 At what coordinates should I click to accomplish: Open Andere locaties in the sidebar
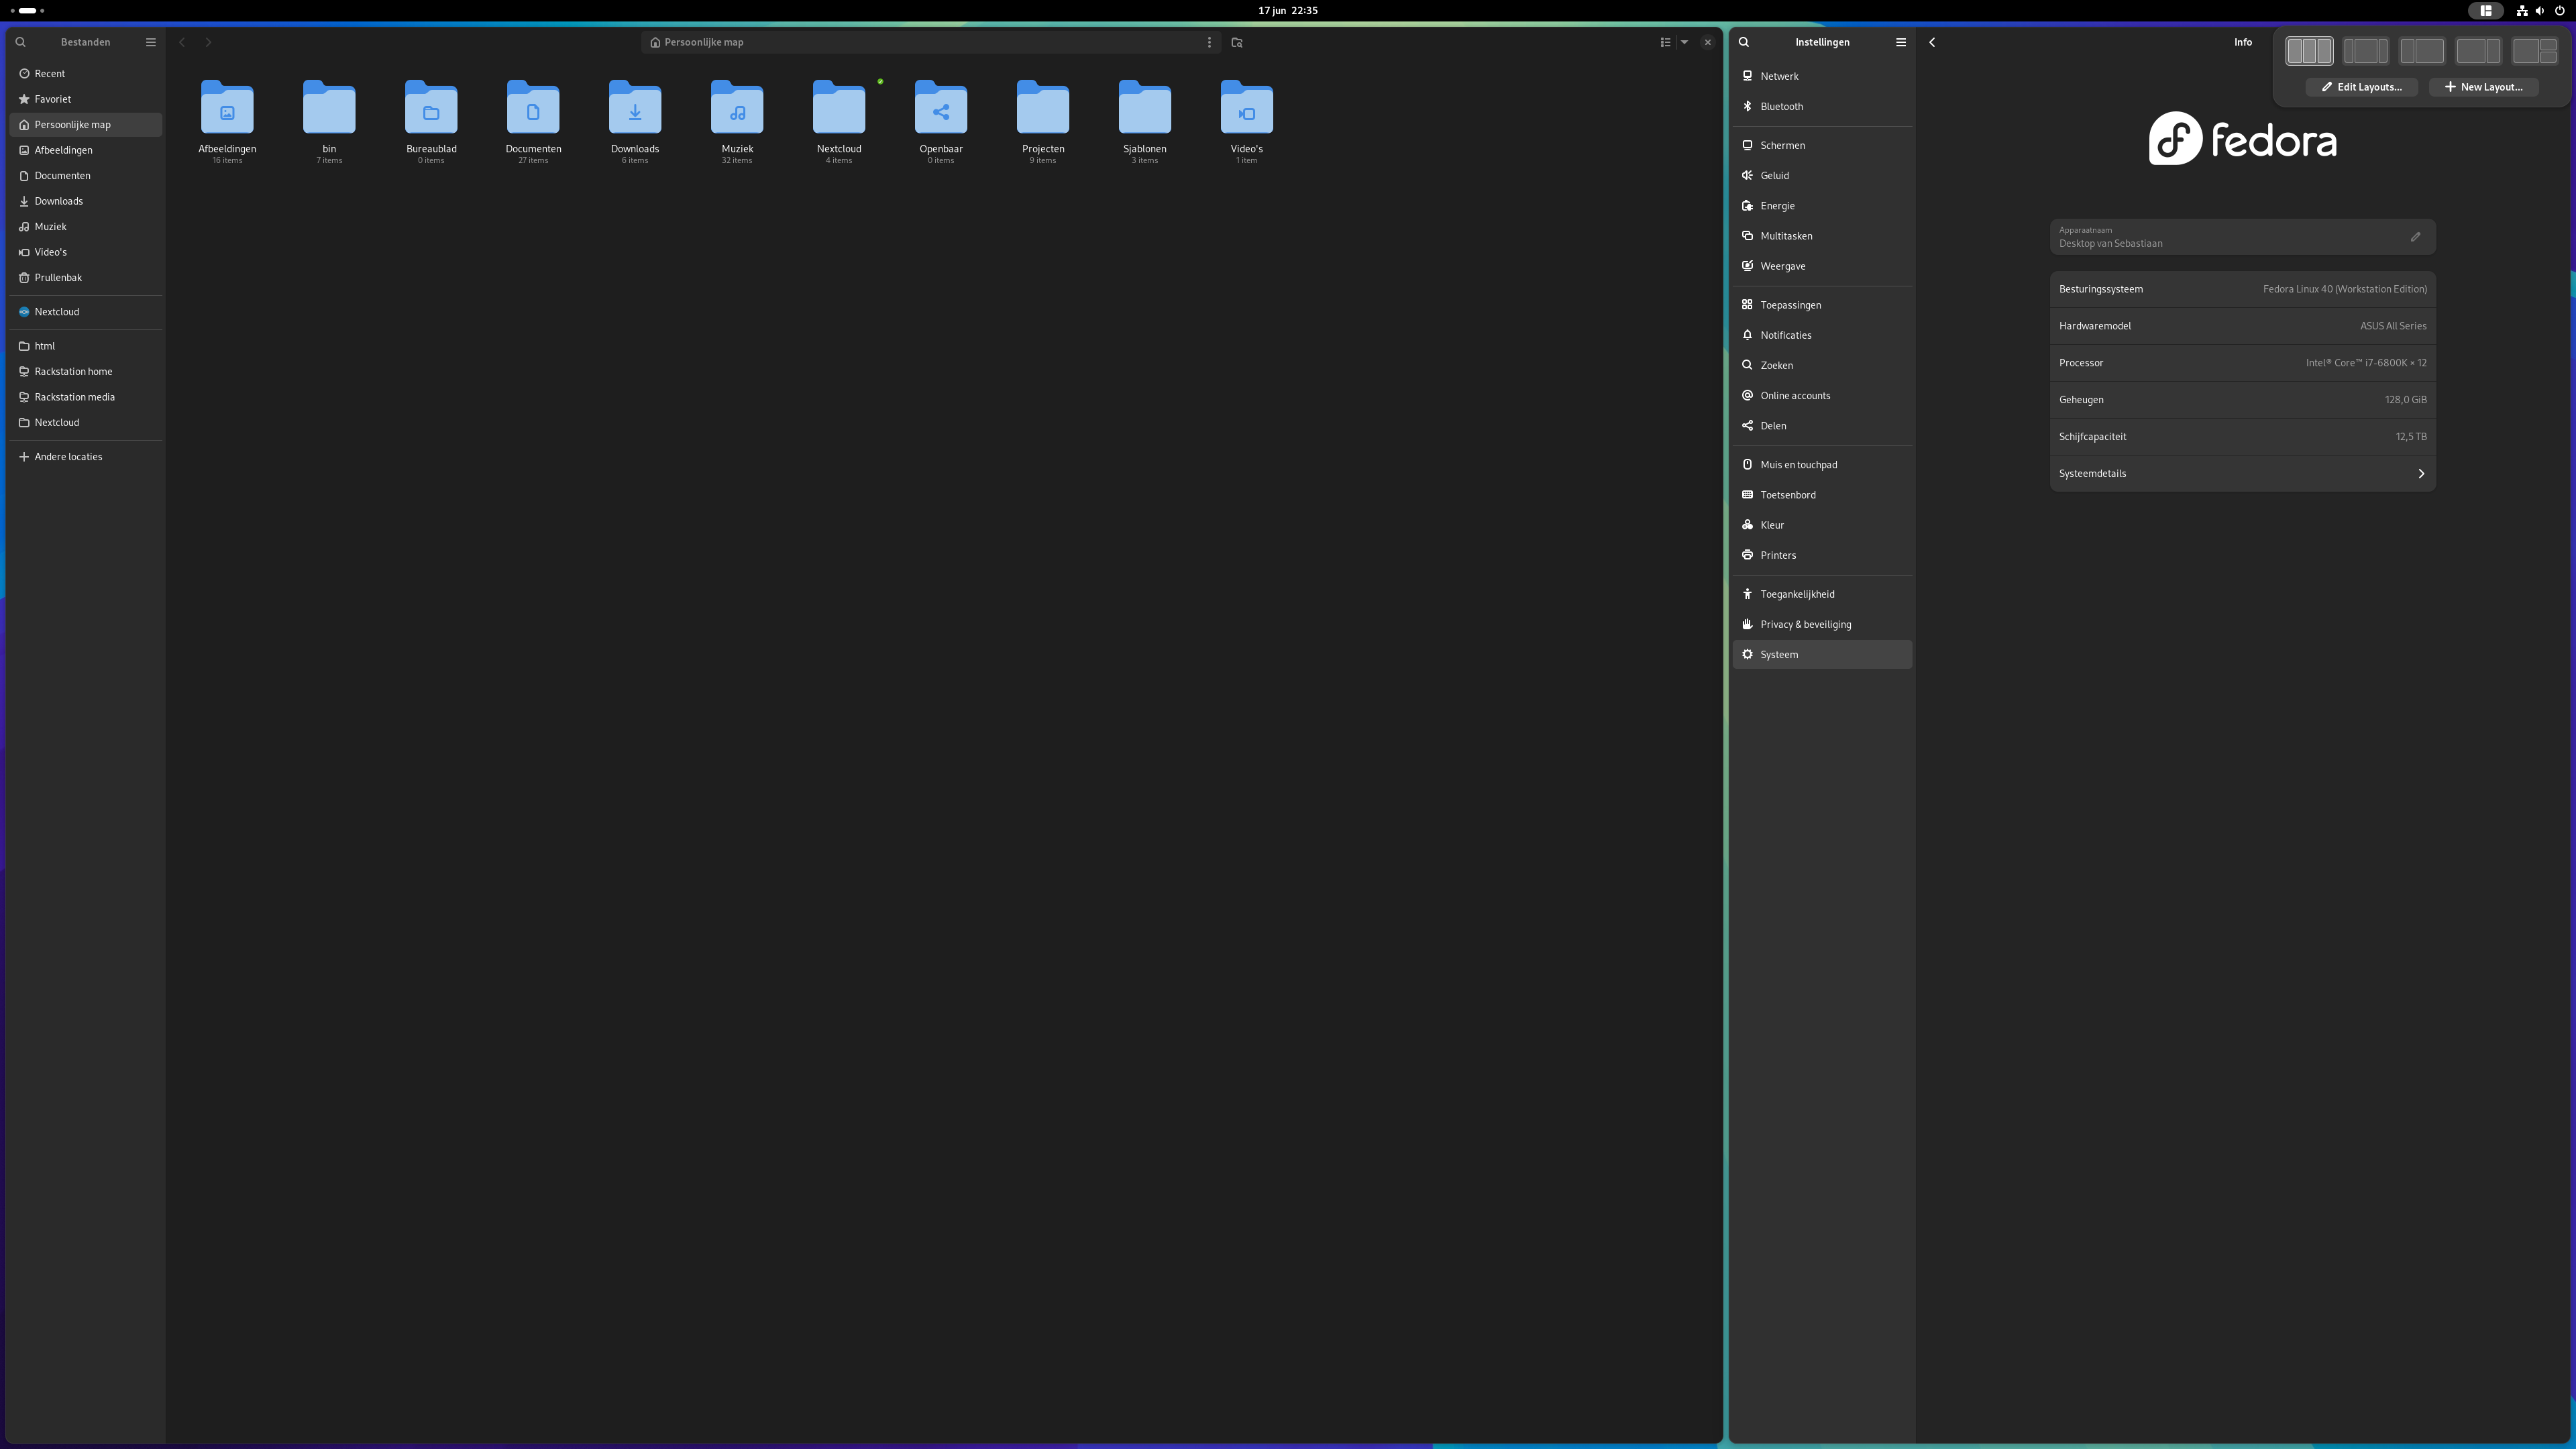pos(86,457)
